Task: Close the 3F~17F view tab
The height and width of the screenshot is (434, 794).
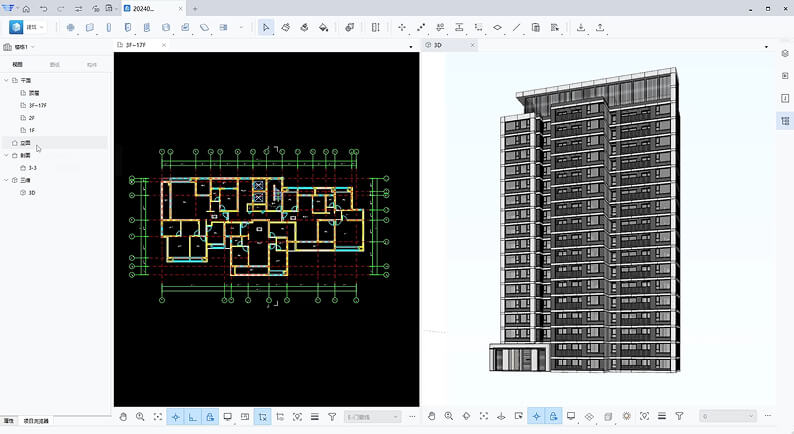Action: 164,46
